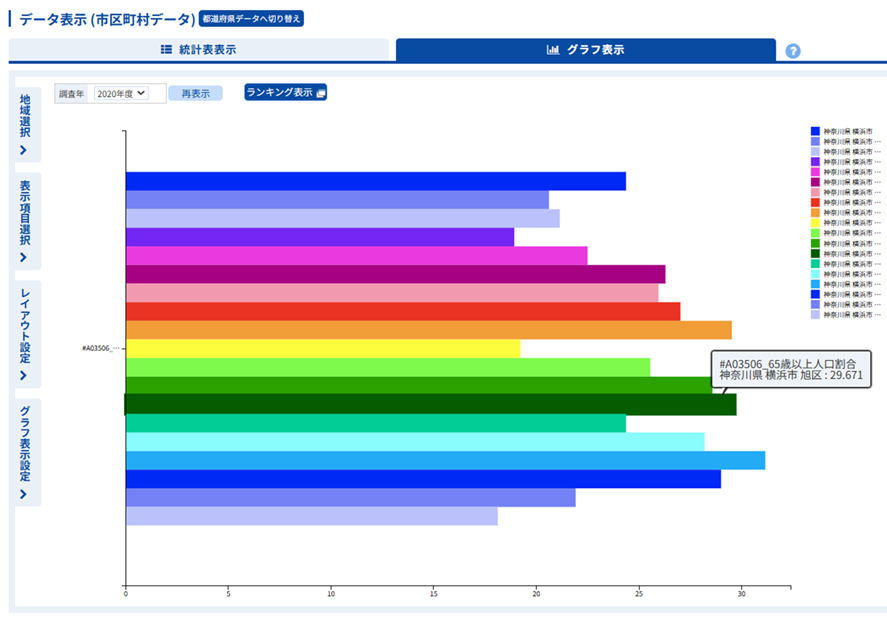Click the yellow bar in the chart

pyautogui.click(x=322, y=348)
